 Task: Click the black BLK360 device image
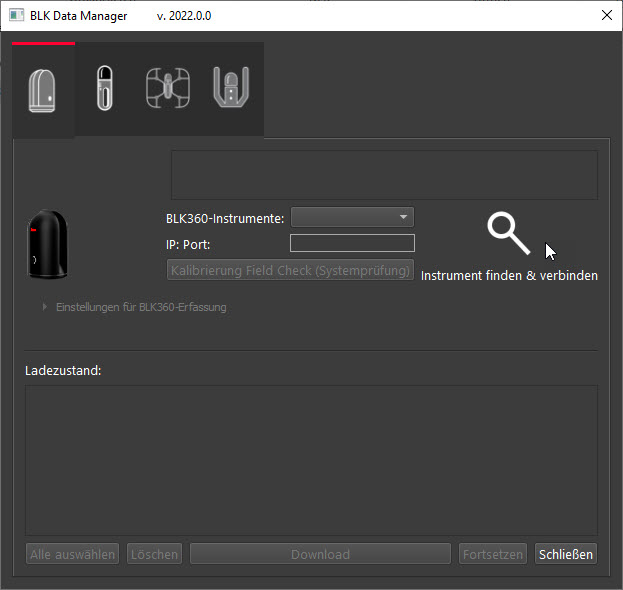[x=47, y=244]
